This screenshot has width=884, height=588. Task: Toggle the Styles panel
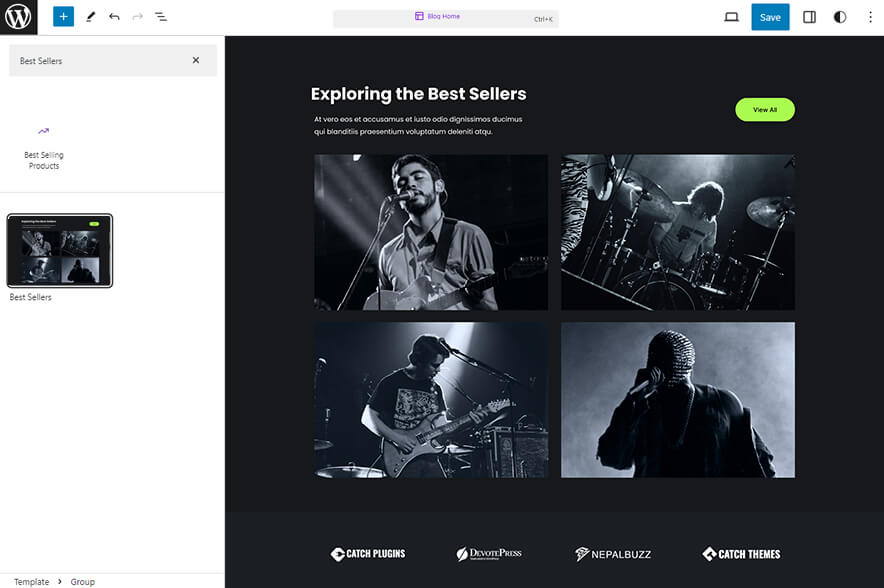coord(839,16)
